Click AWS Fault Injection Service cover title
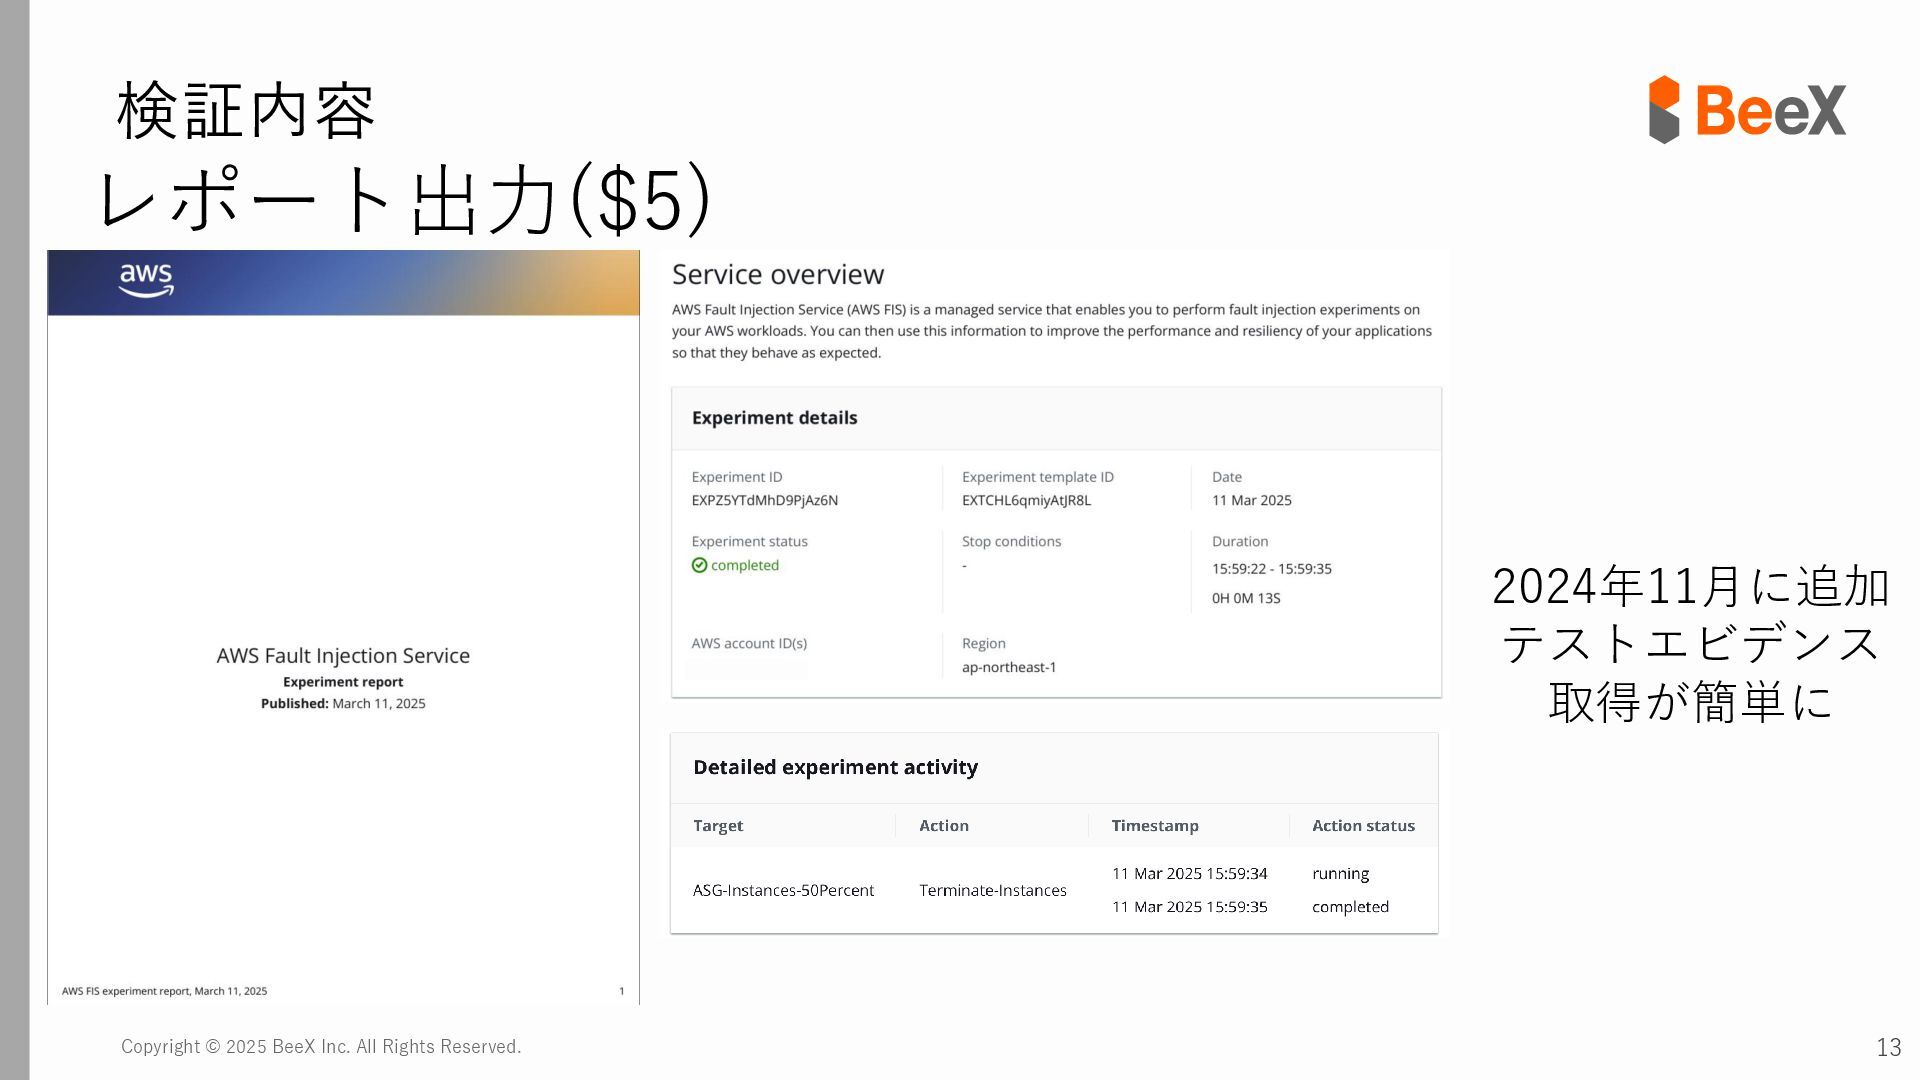This screenshot has width=1920, height=1080. pyautogui.click(x=343, y=655)
